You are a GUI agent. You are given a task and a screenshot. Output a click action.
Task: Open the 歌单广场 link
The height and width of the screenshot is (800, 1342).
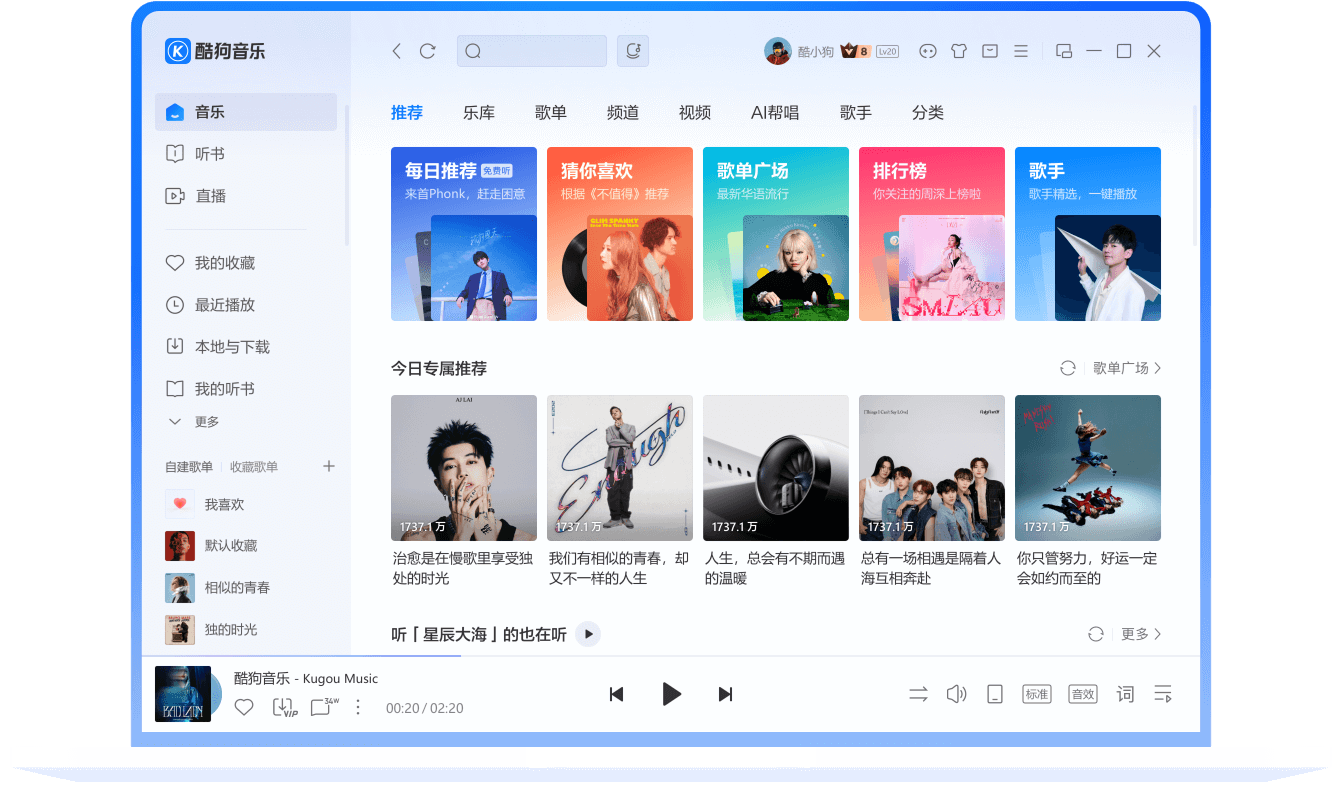point(1127,368)
